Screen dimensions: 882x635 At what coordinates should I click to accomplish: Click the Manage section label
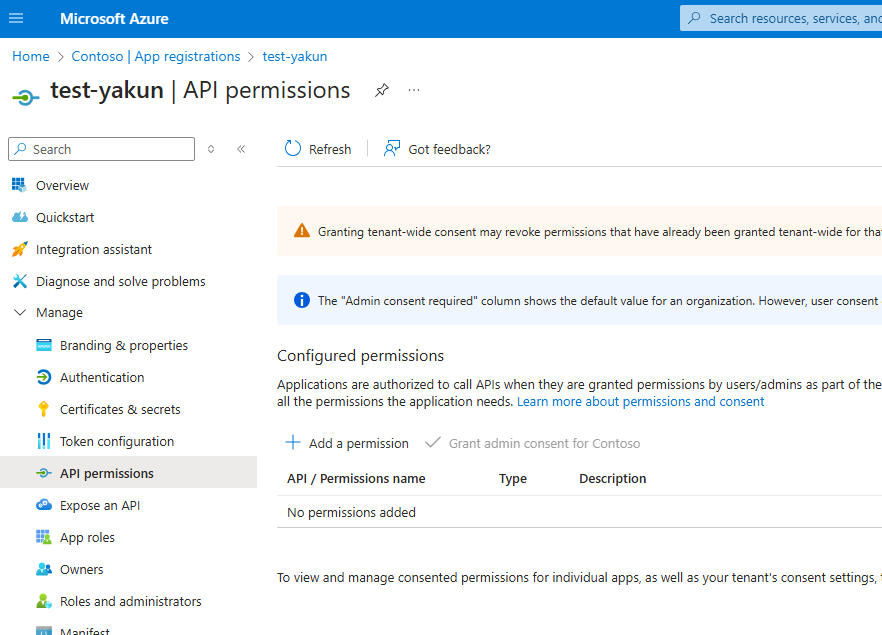[x=60, y=312]
